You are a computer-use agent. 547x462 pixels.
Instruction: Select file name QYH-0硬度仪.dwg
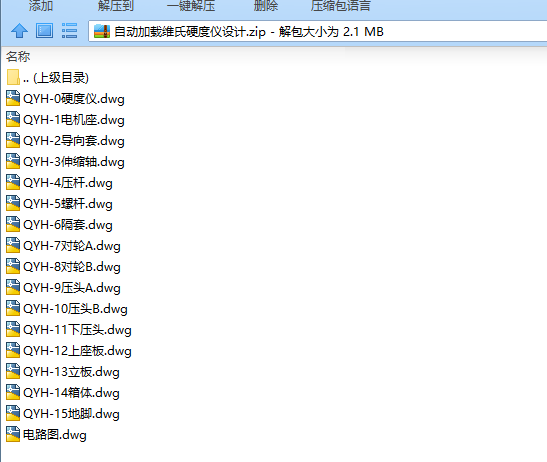(x=74, y=99)
